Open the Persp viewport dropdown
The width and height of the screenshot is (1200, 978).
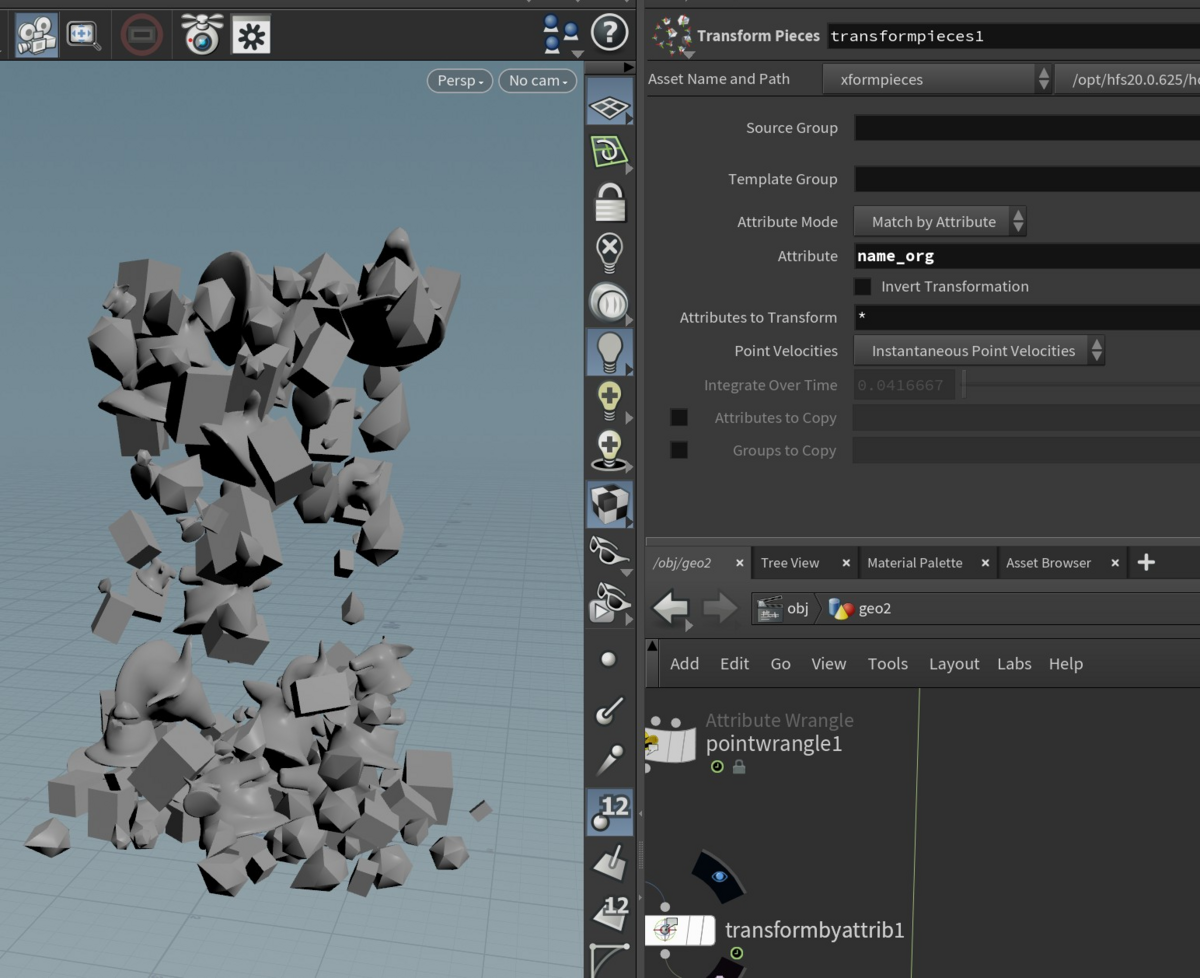[x=460, y=81]
